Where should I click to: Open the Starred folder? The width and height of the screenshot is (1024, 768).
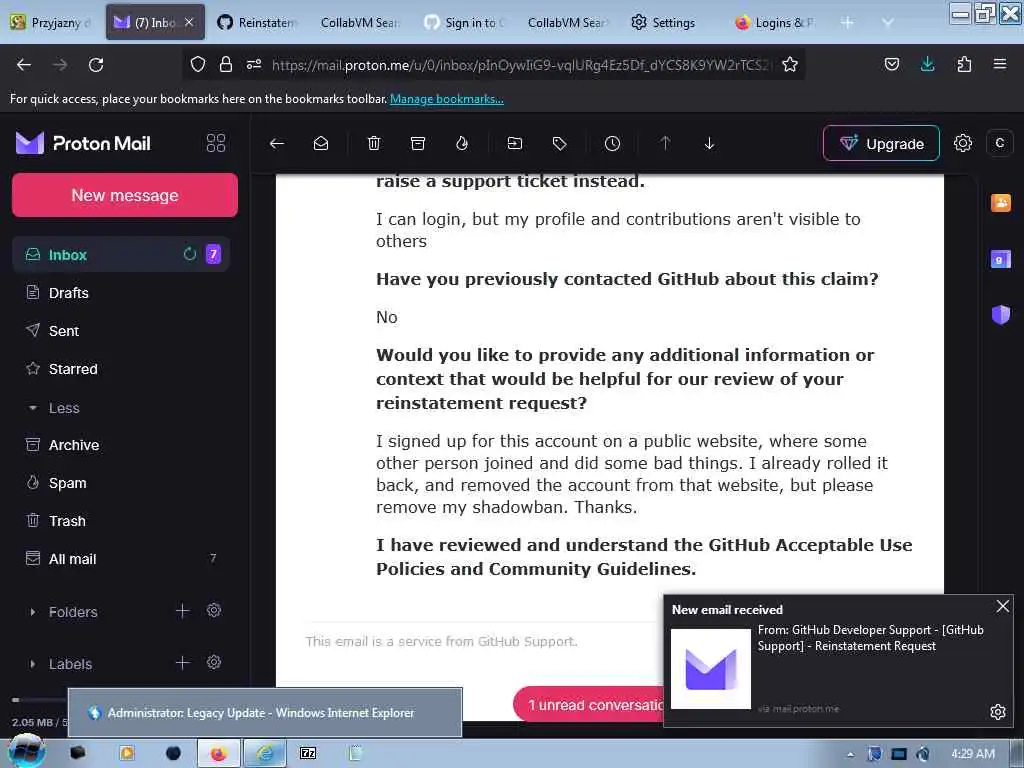pyautogui.click(x=121, y=369)
